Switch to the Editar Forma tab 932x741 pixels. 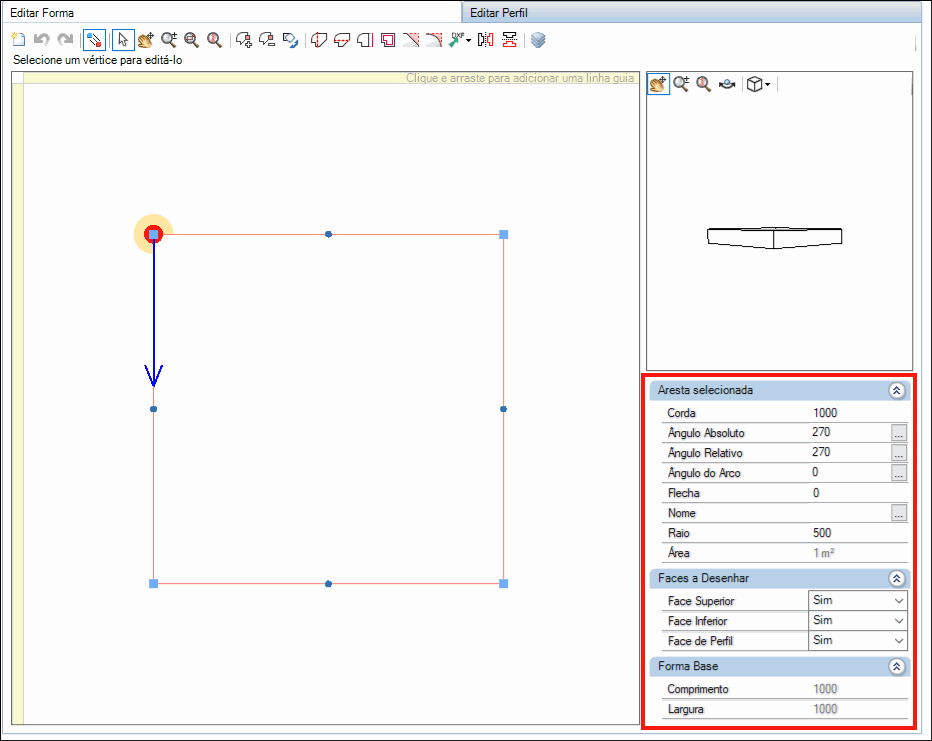42,12
